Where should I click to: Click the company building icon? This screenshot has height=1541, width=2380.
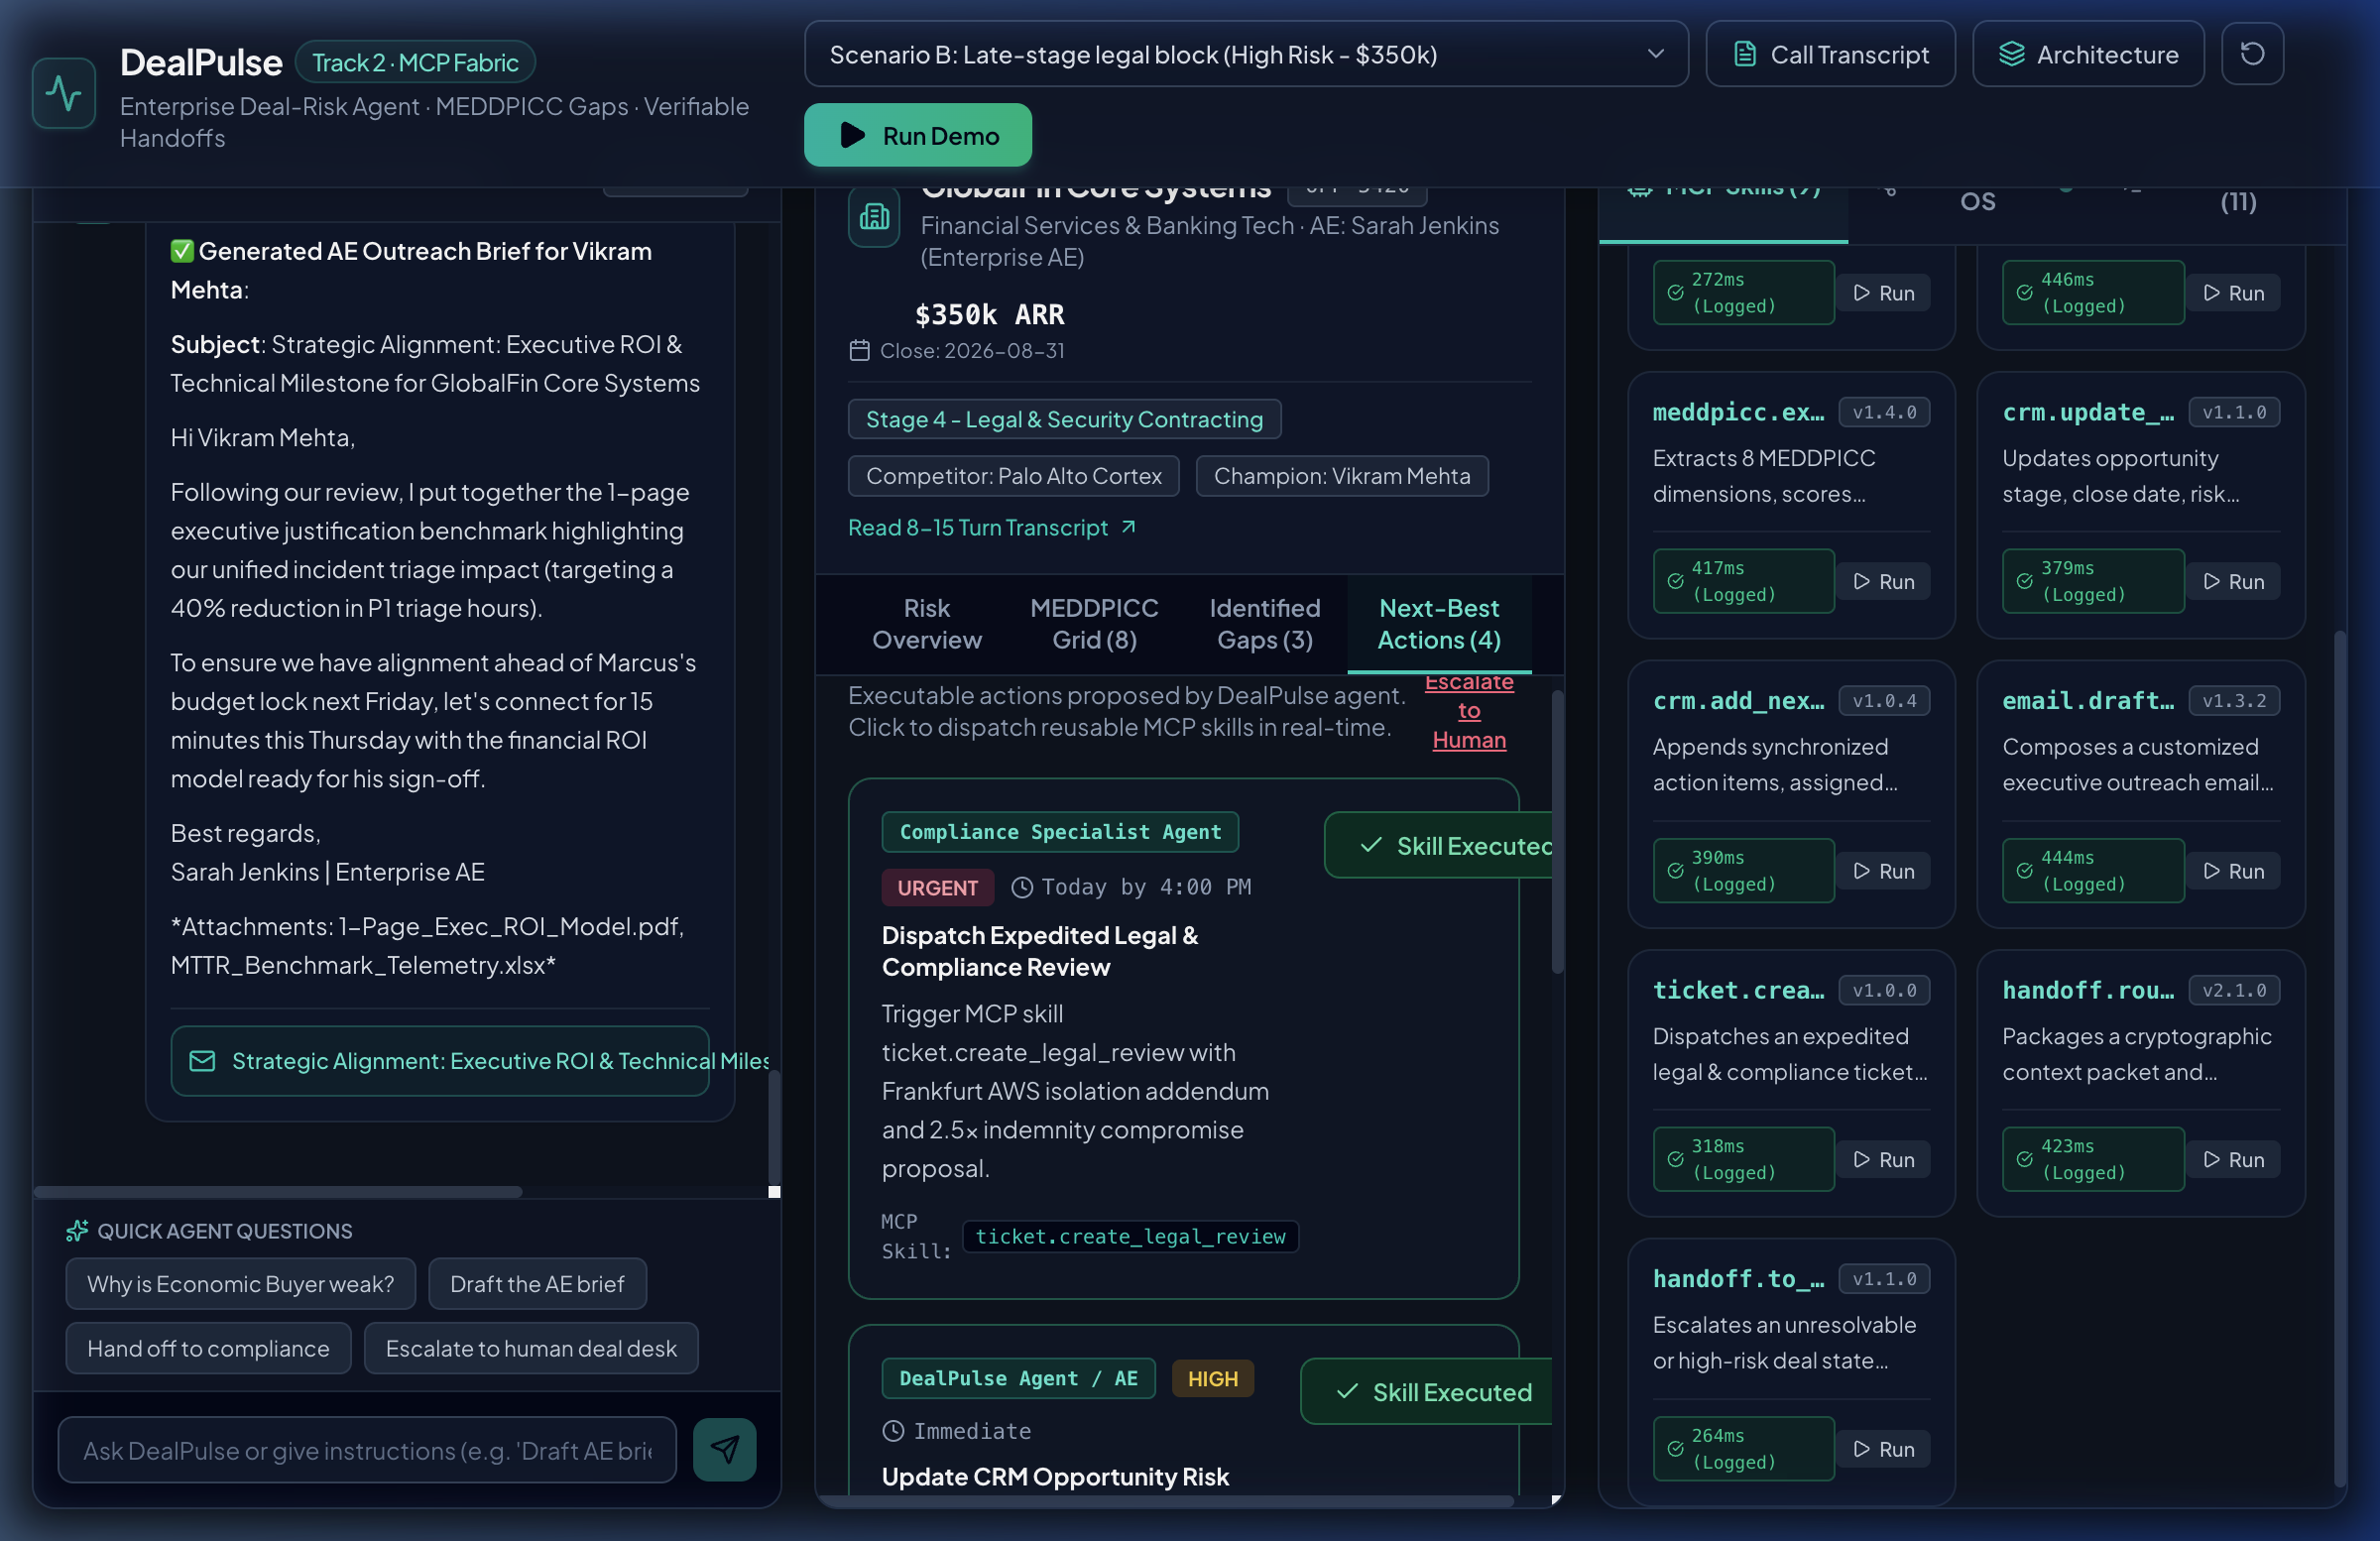click(x=874, y=216)
